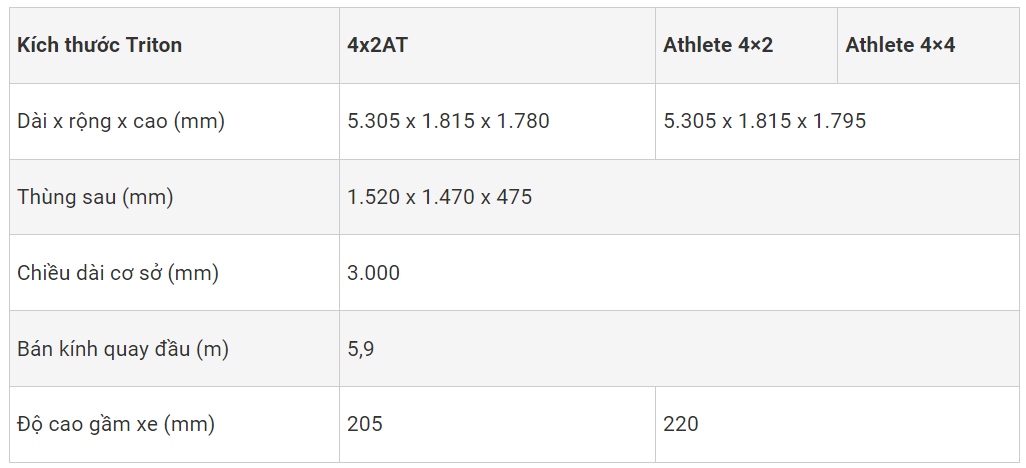Image resolution: width=1026 pixels, height=468 pixels.
Task: Click the 5.305 x 1.815 x 1.780 dimensions cell
Action: click(x=448, y=121)
